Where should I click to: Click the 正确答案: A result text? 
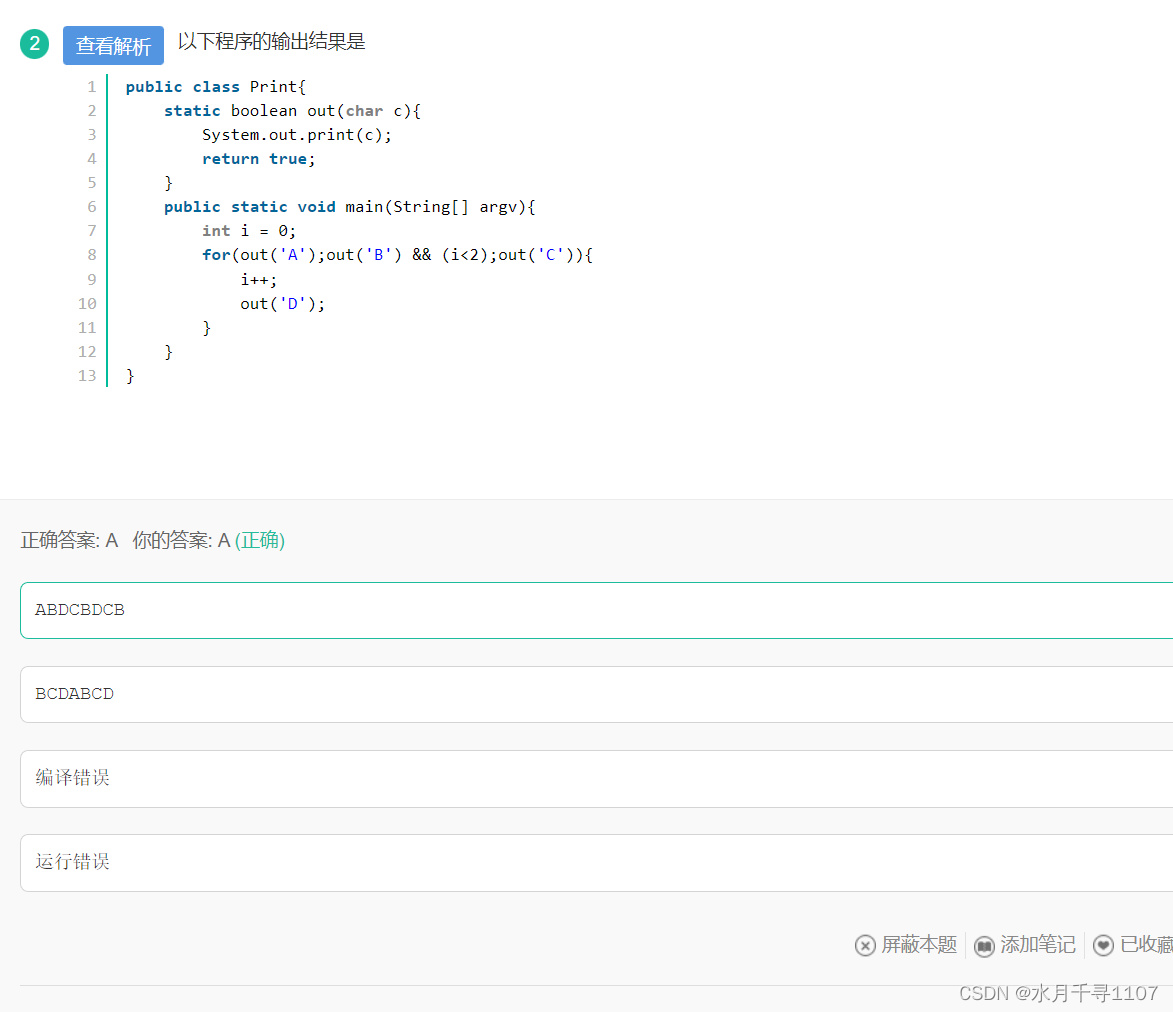tap(69, 541)
